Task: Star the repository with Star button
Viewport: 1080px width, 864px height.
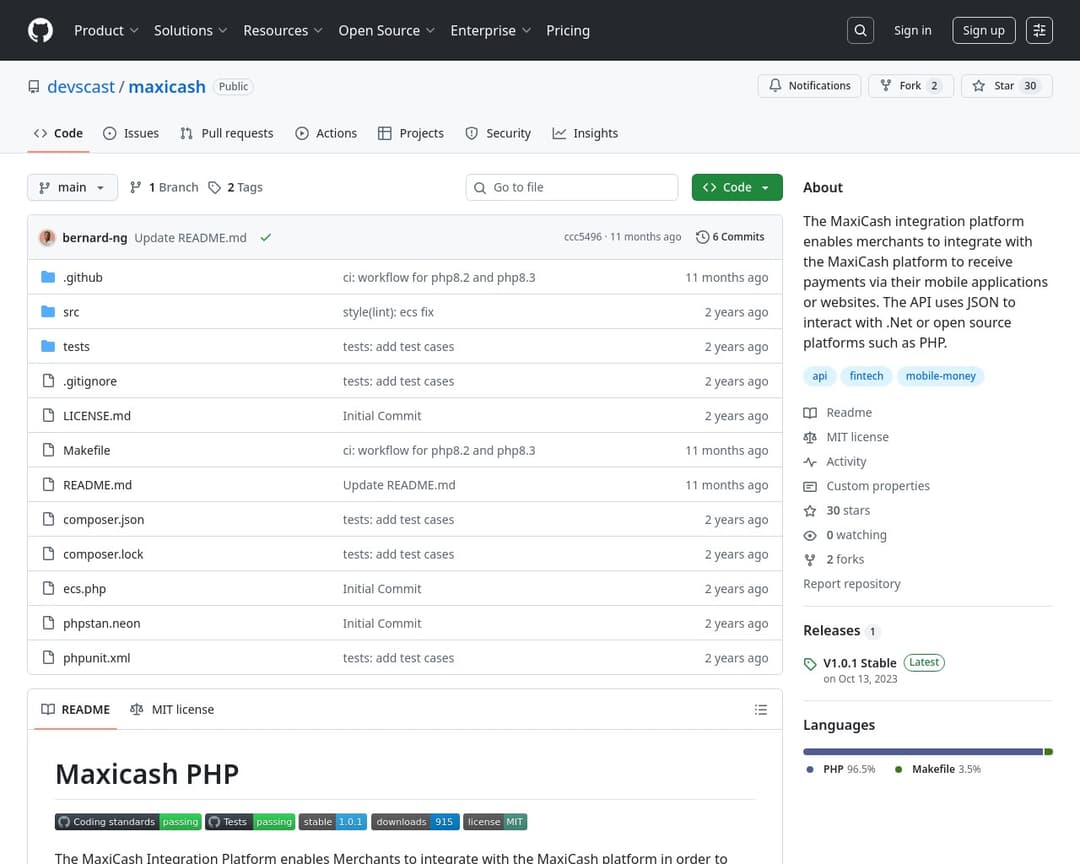Action: click(1006, 86)
